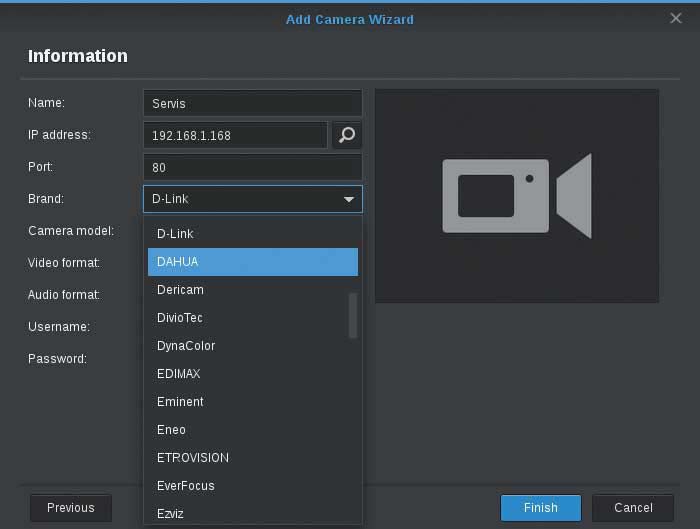Image resolution: width=700 pixels, height=529 pixels.
Task: Focus the Name field containing Servis
Action: pyautogui.click(x=253, y=104)
